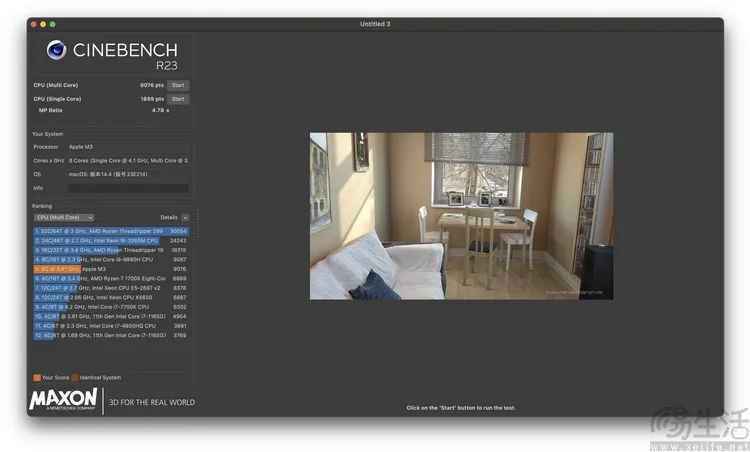750x452 pixels.
Task: Click the yellow minimize window button
Action: (43, 24)
